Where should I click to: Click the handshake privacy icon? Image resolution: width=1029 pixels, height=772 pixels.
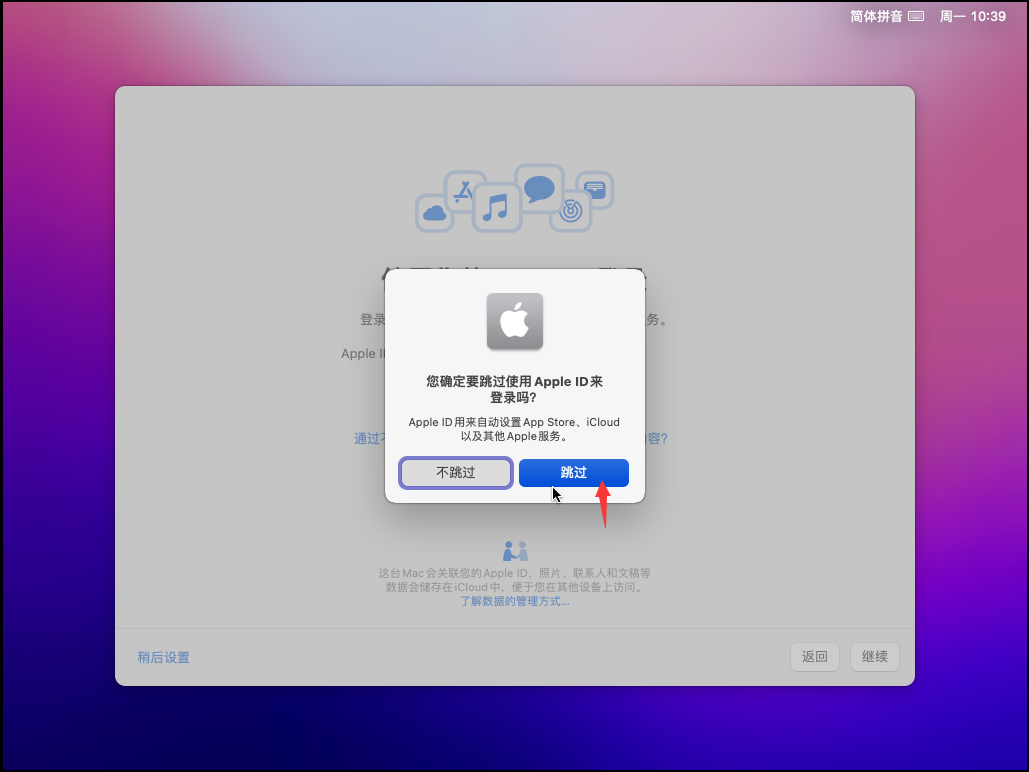coord(515,551)
